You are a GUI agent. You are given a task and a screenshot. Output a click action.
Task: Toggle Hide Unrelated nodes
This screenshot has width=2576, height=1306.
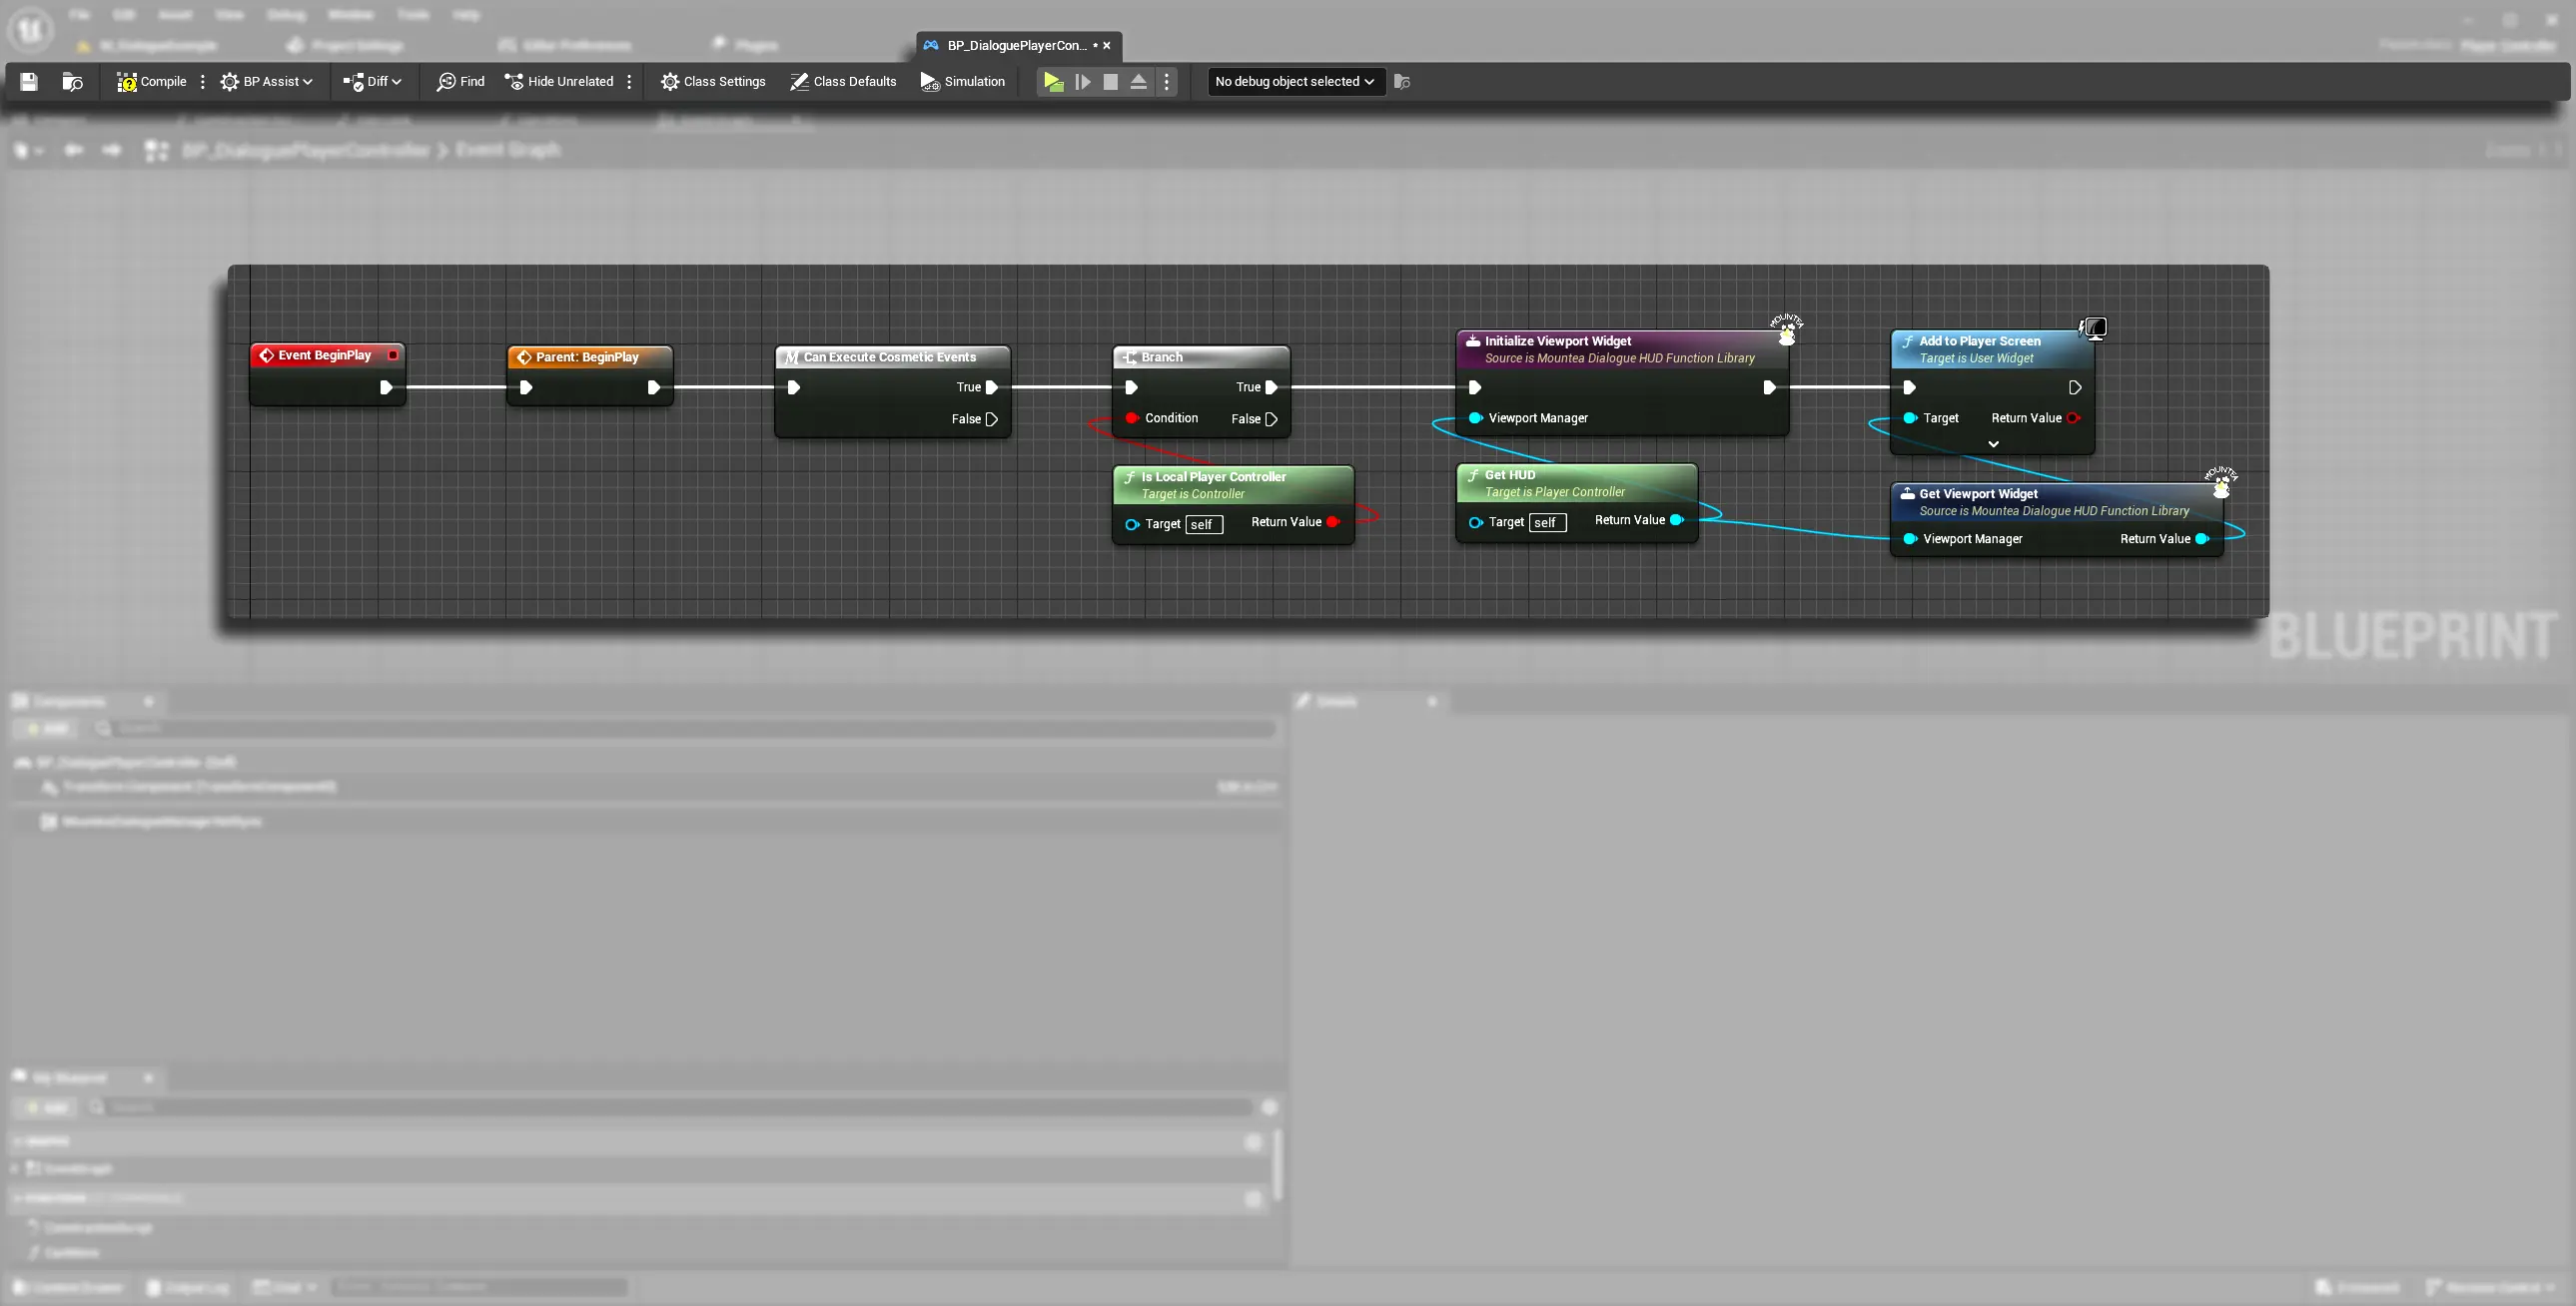[559, 82]
